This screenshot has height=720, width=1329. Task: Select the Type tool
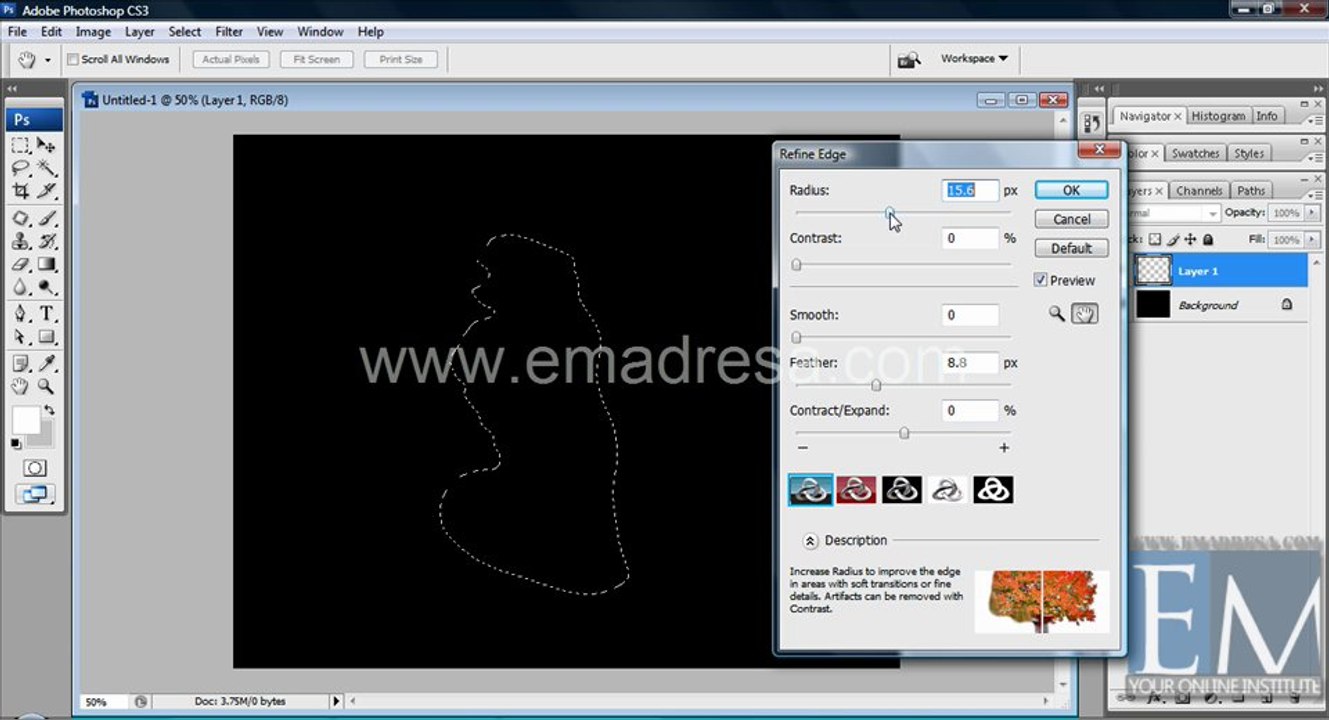46,314
